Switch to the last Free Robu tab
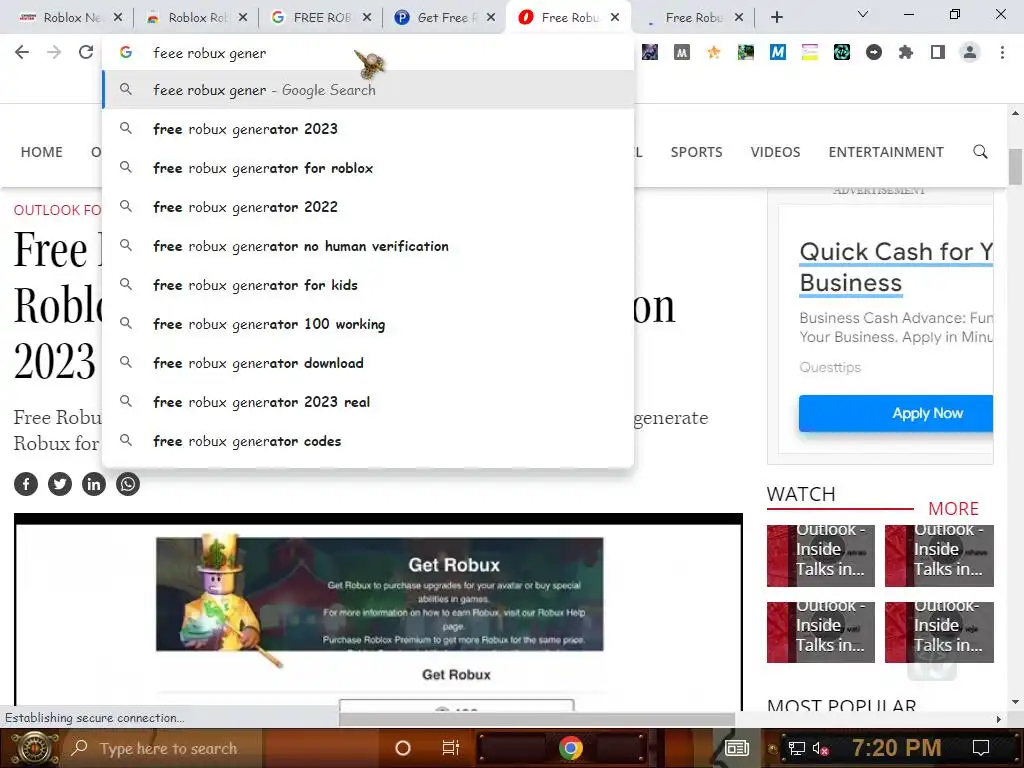This screenshot has height=768, width=1024. (x=691, y=18)
